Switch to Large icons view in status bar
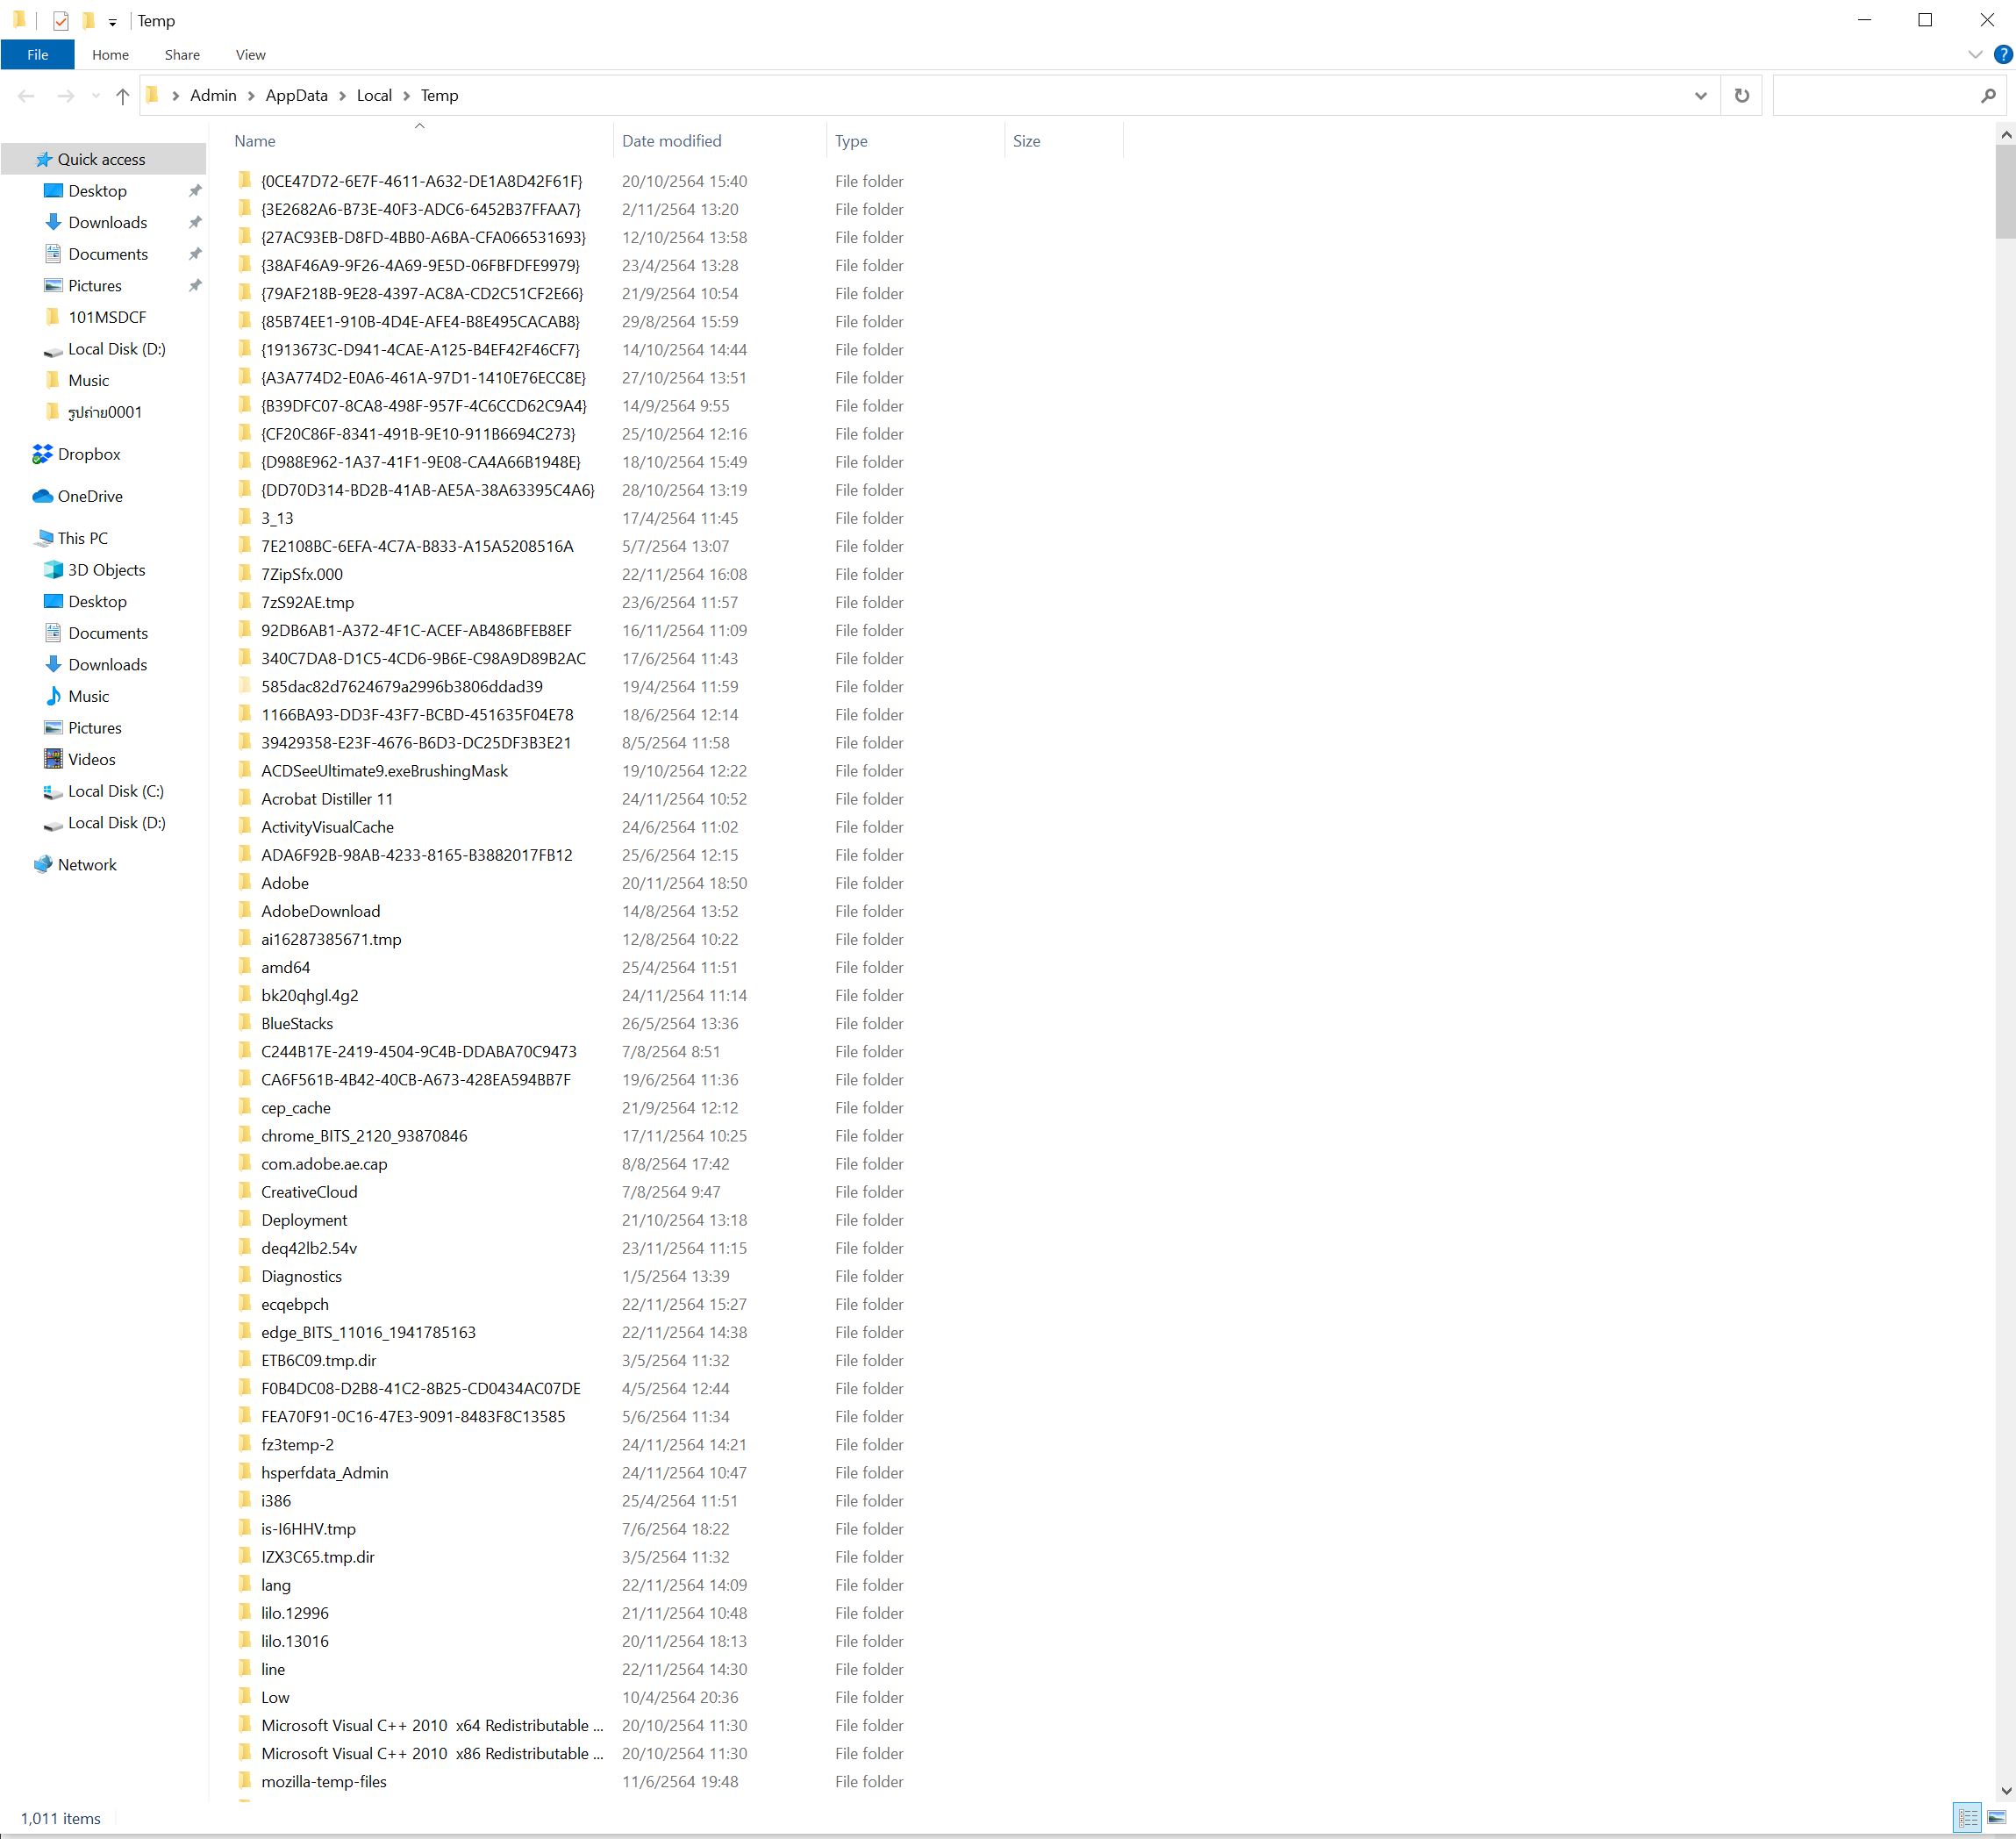2016x1839 pixels. coord(1996,1818)
